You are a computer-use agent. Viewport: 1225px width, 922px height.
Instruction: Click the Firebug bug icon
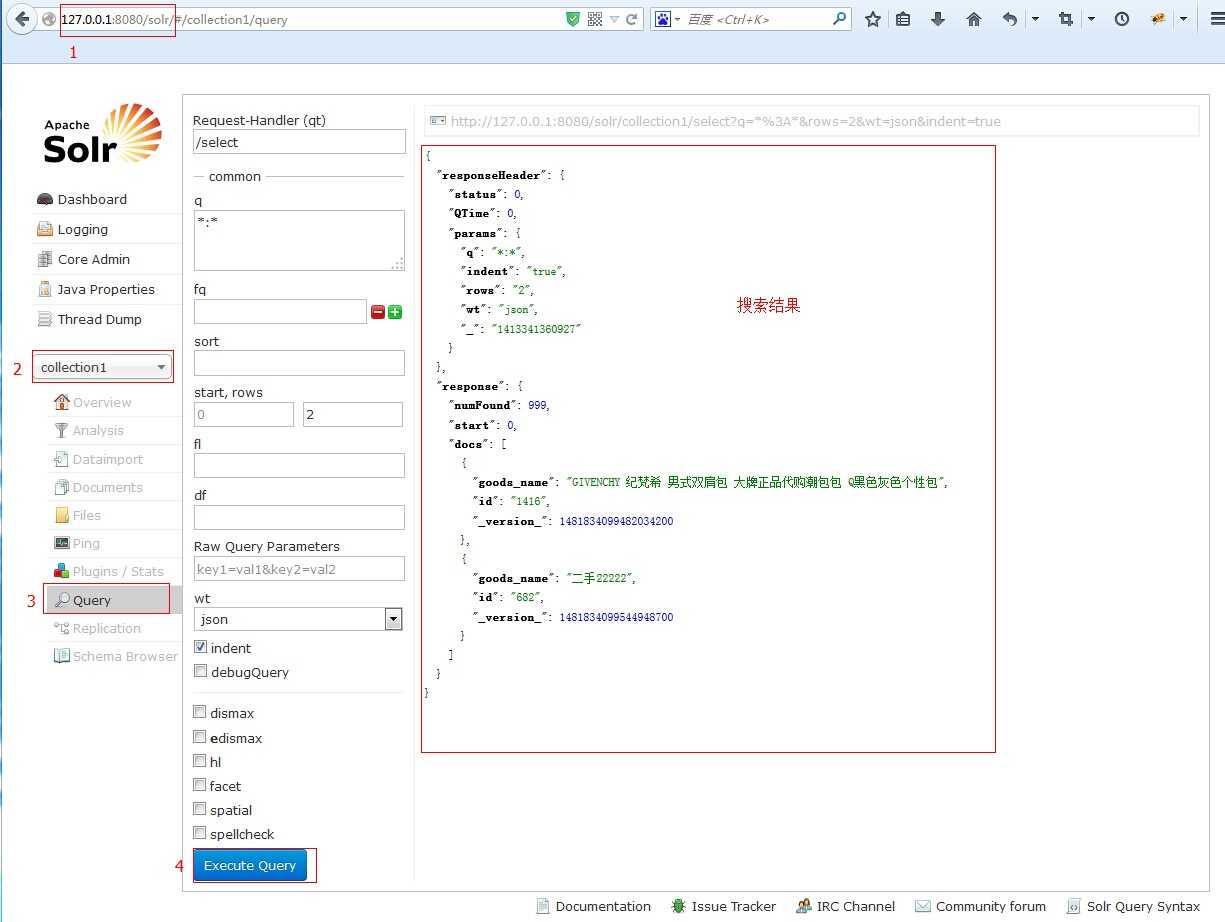1158,19
